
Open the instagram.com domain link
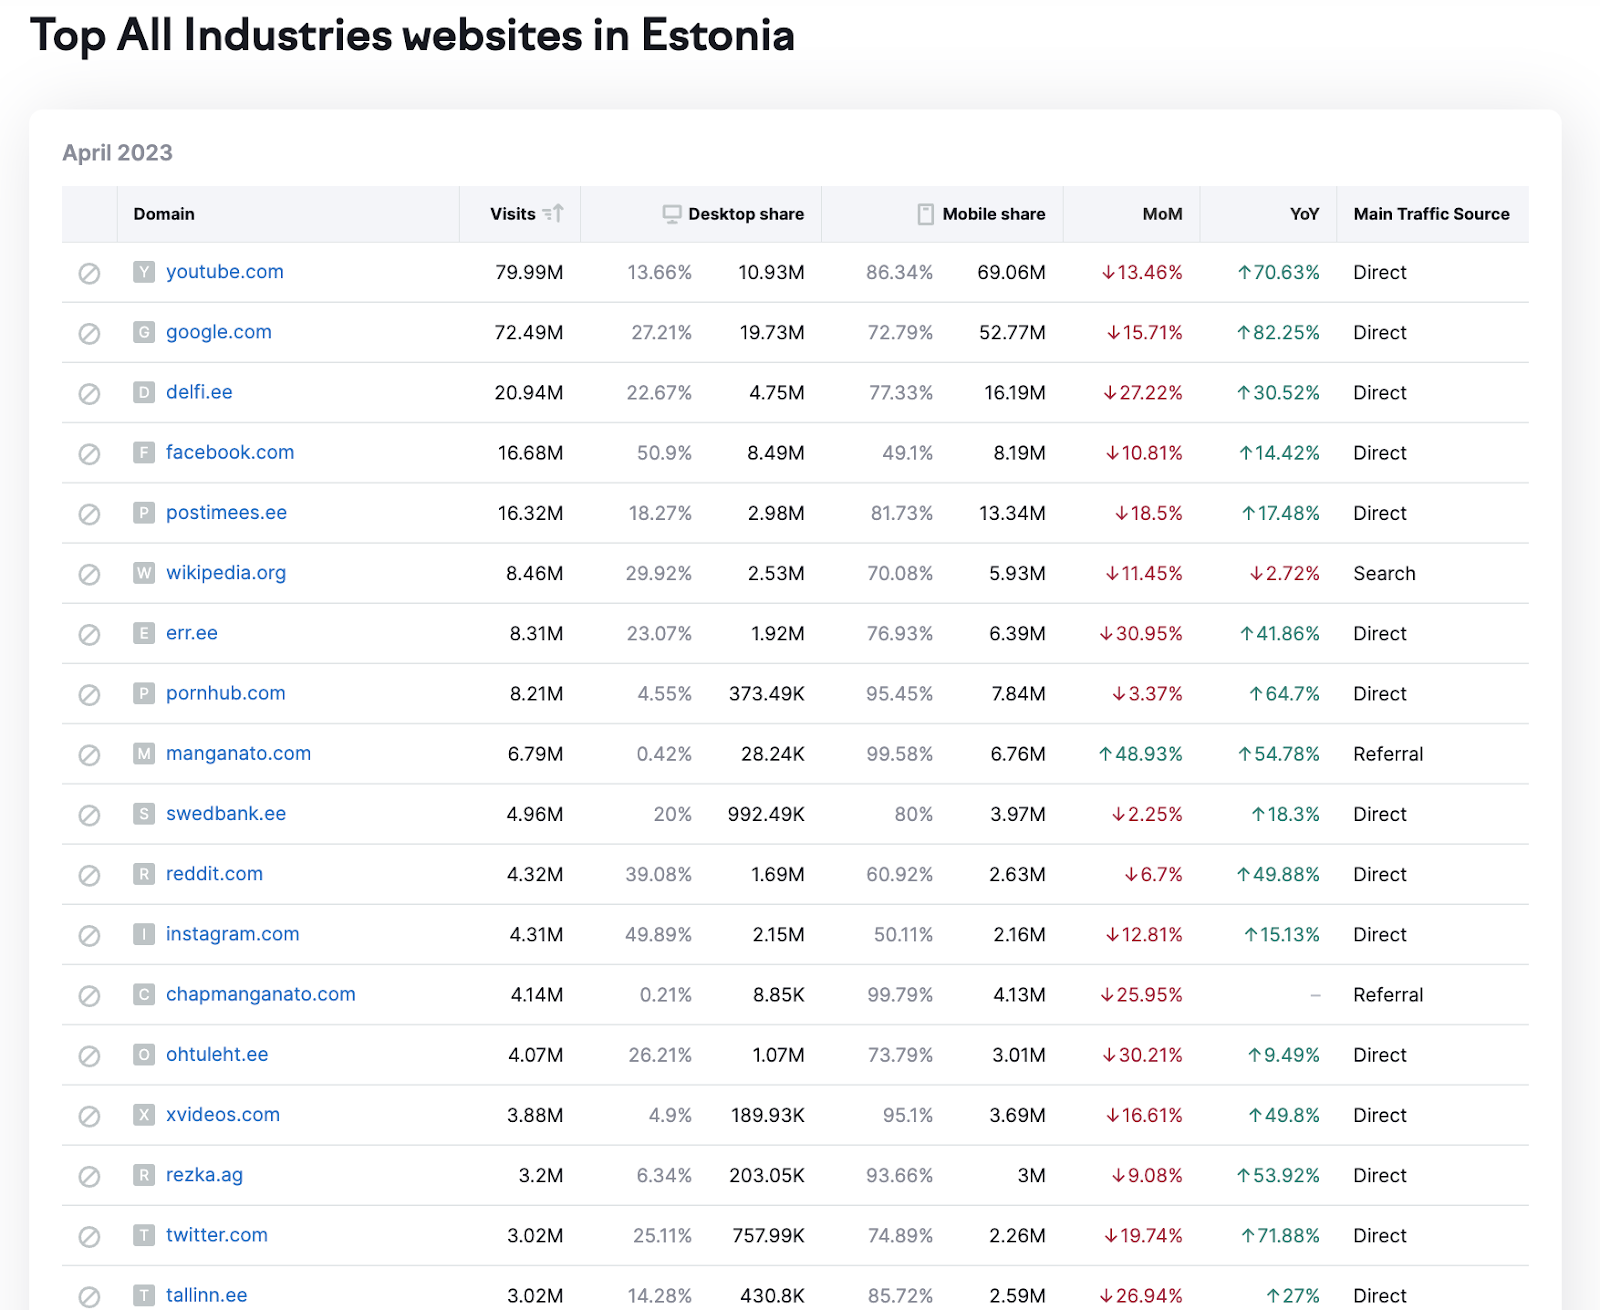[x=233, y=934]
